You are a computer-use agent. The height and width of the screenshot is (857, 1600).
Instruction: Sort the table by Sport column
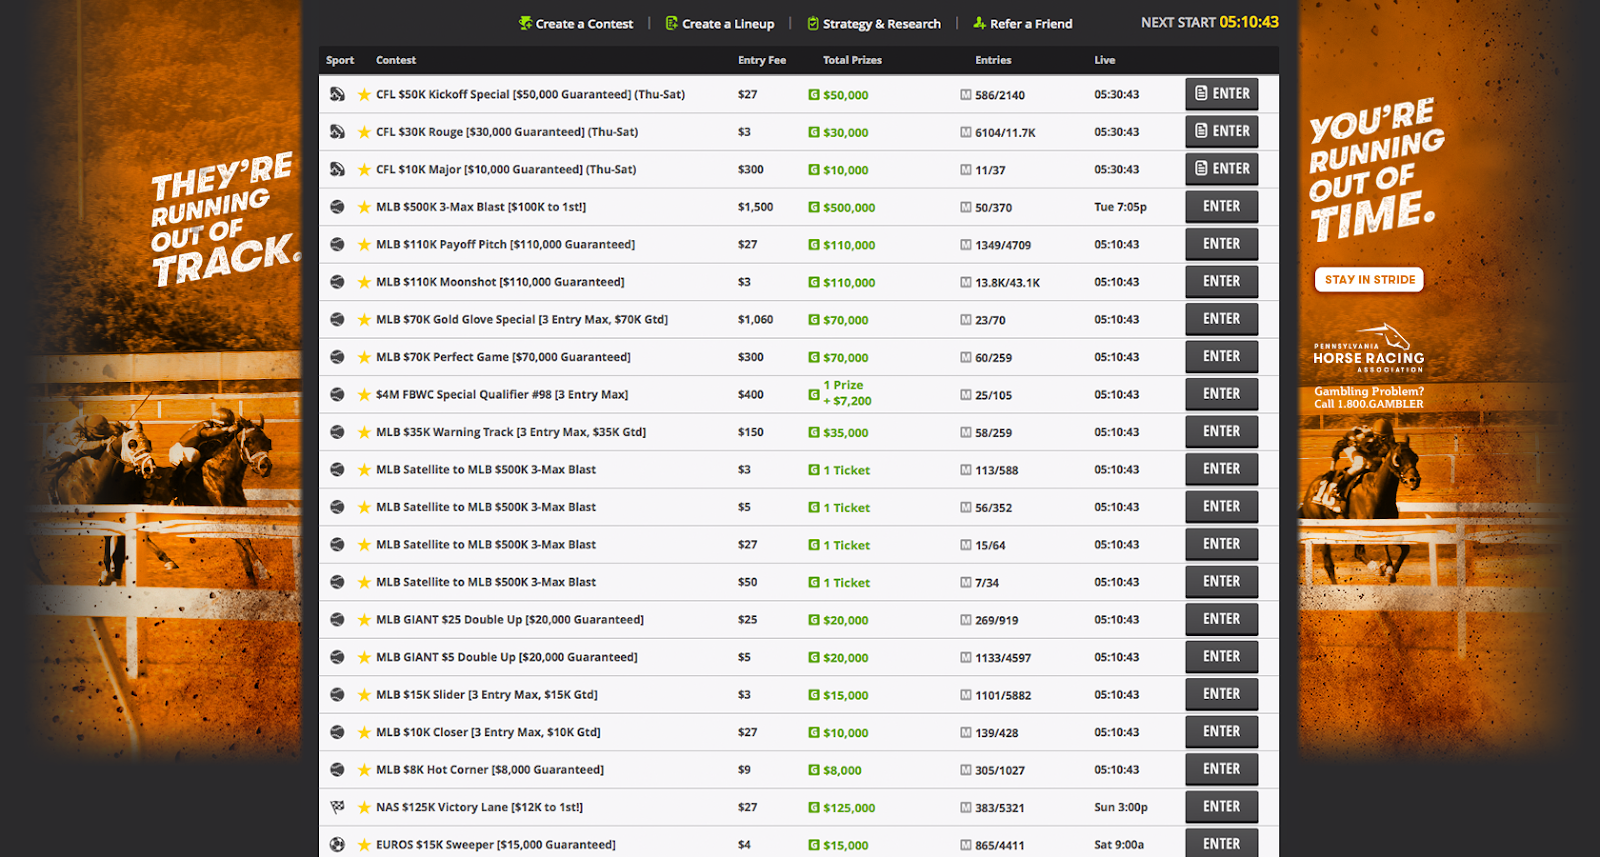[340, 60]
